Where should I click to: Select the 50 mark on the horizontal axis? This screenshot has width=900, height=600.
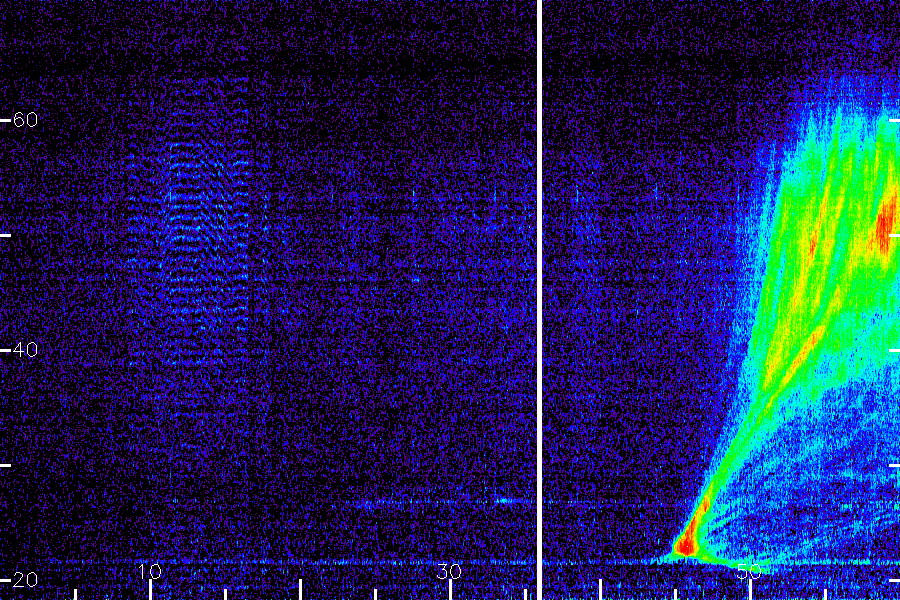(749, 571)
